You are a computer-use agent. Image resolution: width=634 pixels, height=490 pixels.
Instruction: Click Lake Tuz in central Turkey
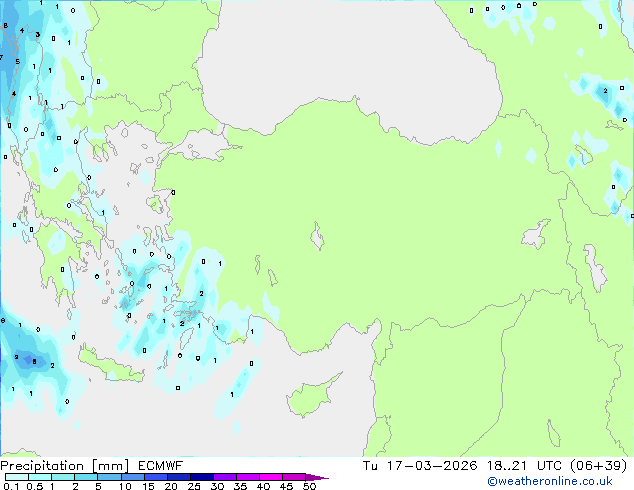coord(318,238)
